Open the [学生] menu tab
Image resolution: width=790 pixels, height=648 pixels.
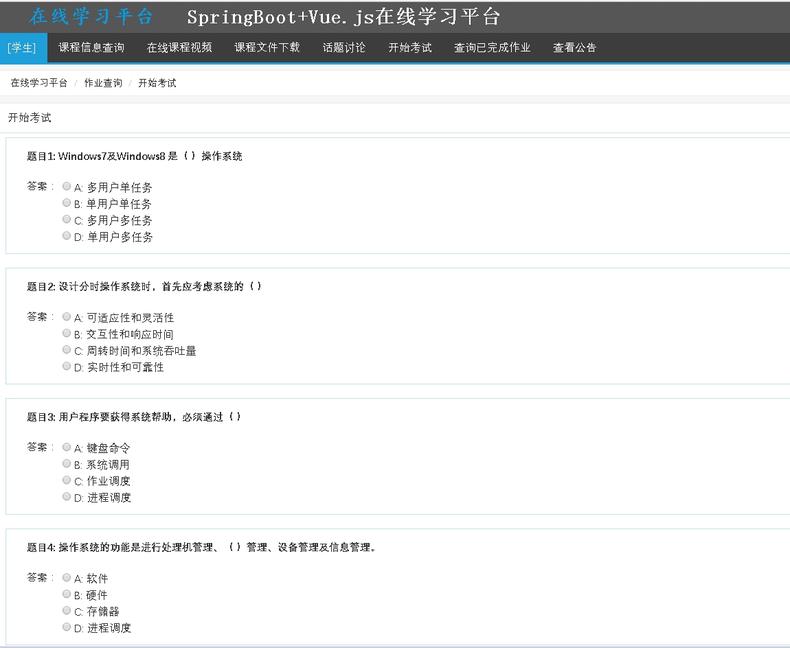tap(23, 48)
